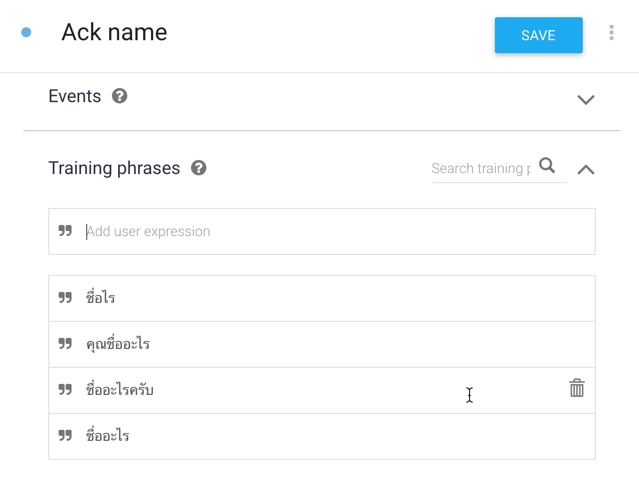Click quote icon beside Add user expression
Viewport: 639px width, 494px height.
(x=65, y=231)
